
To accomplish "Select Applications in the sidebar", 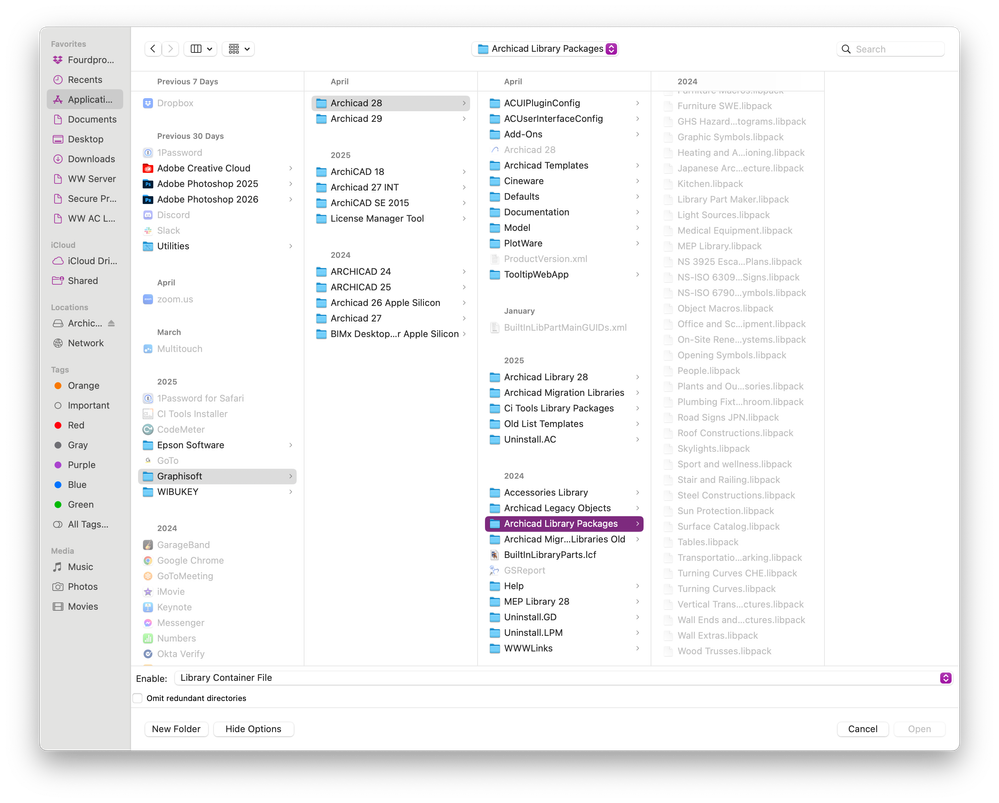I will (x=85, y=99).
